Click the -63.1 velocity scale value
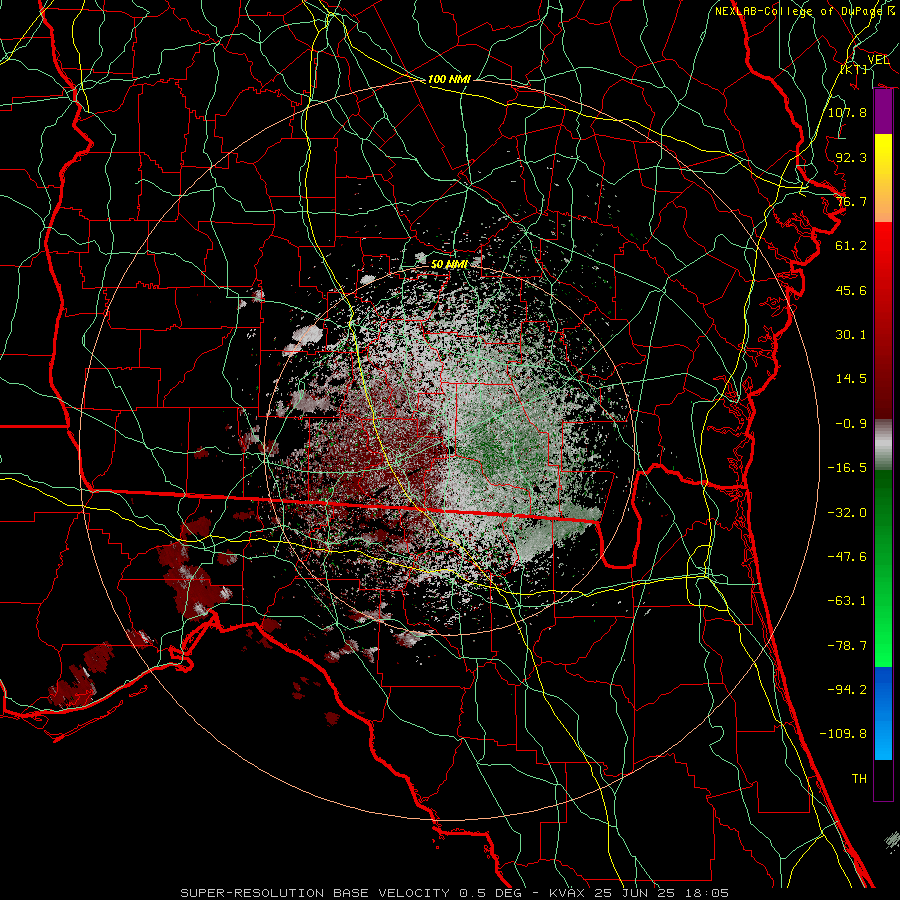 point(847,601)
